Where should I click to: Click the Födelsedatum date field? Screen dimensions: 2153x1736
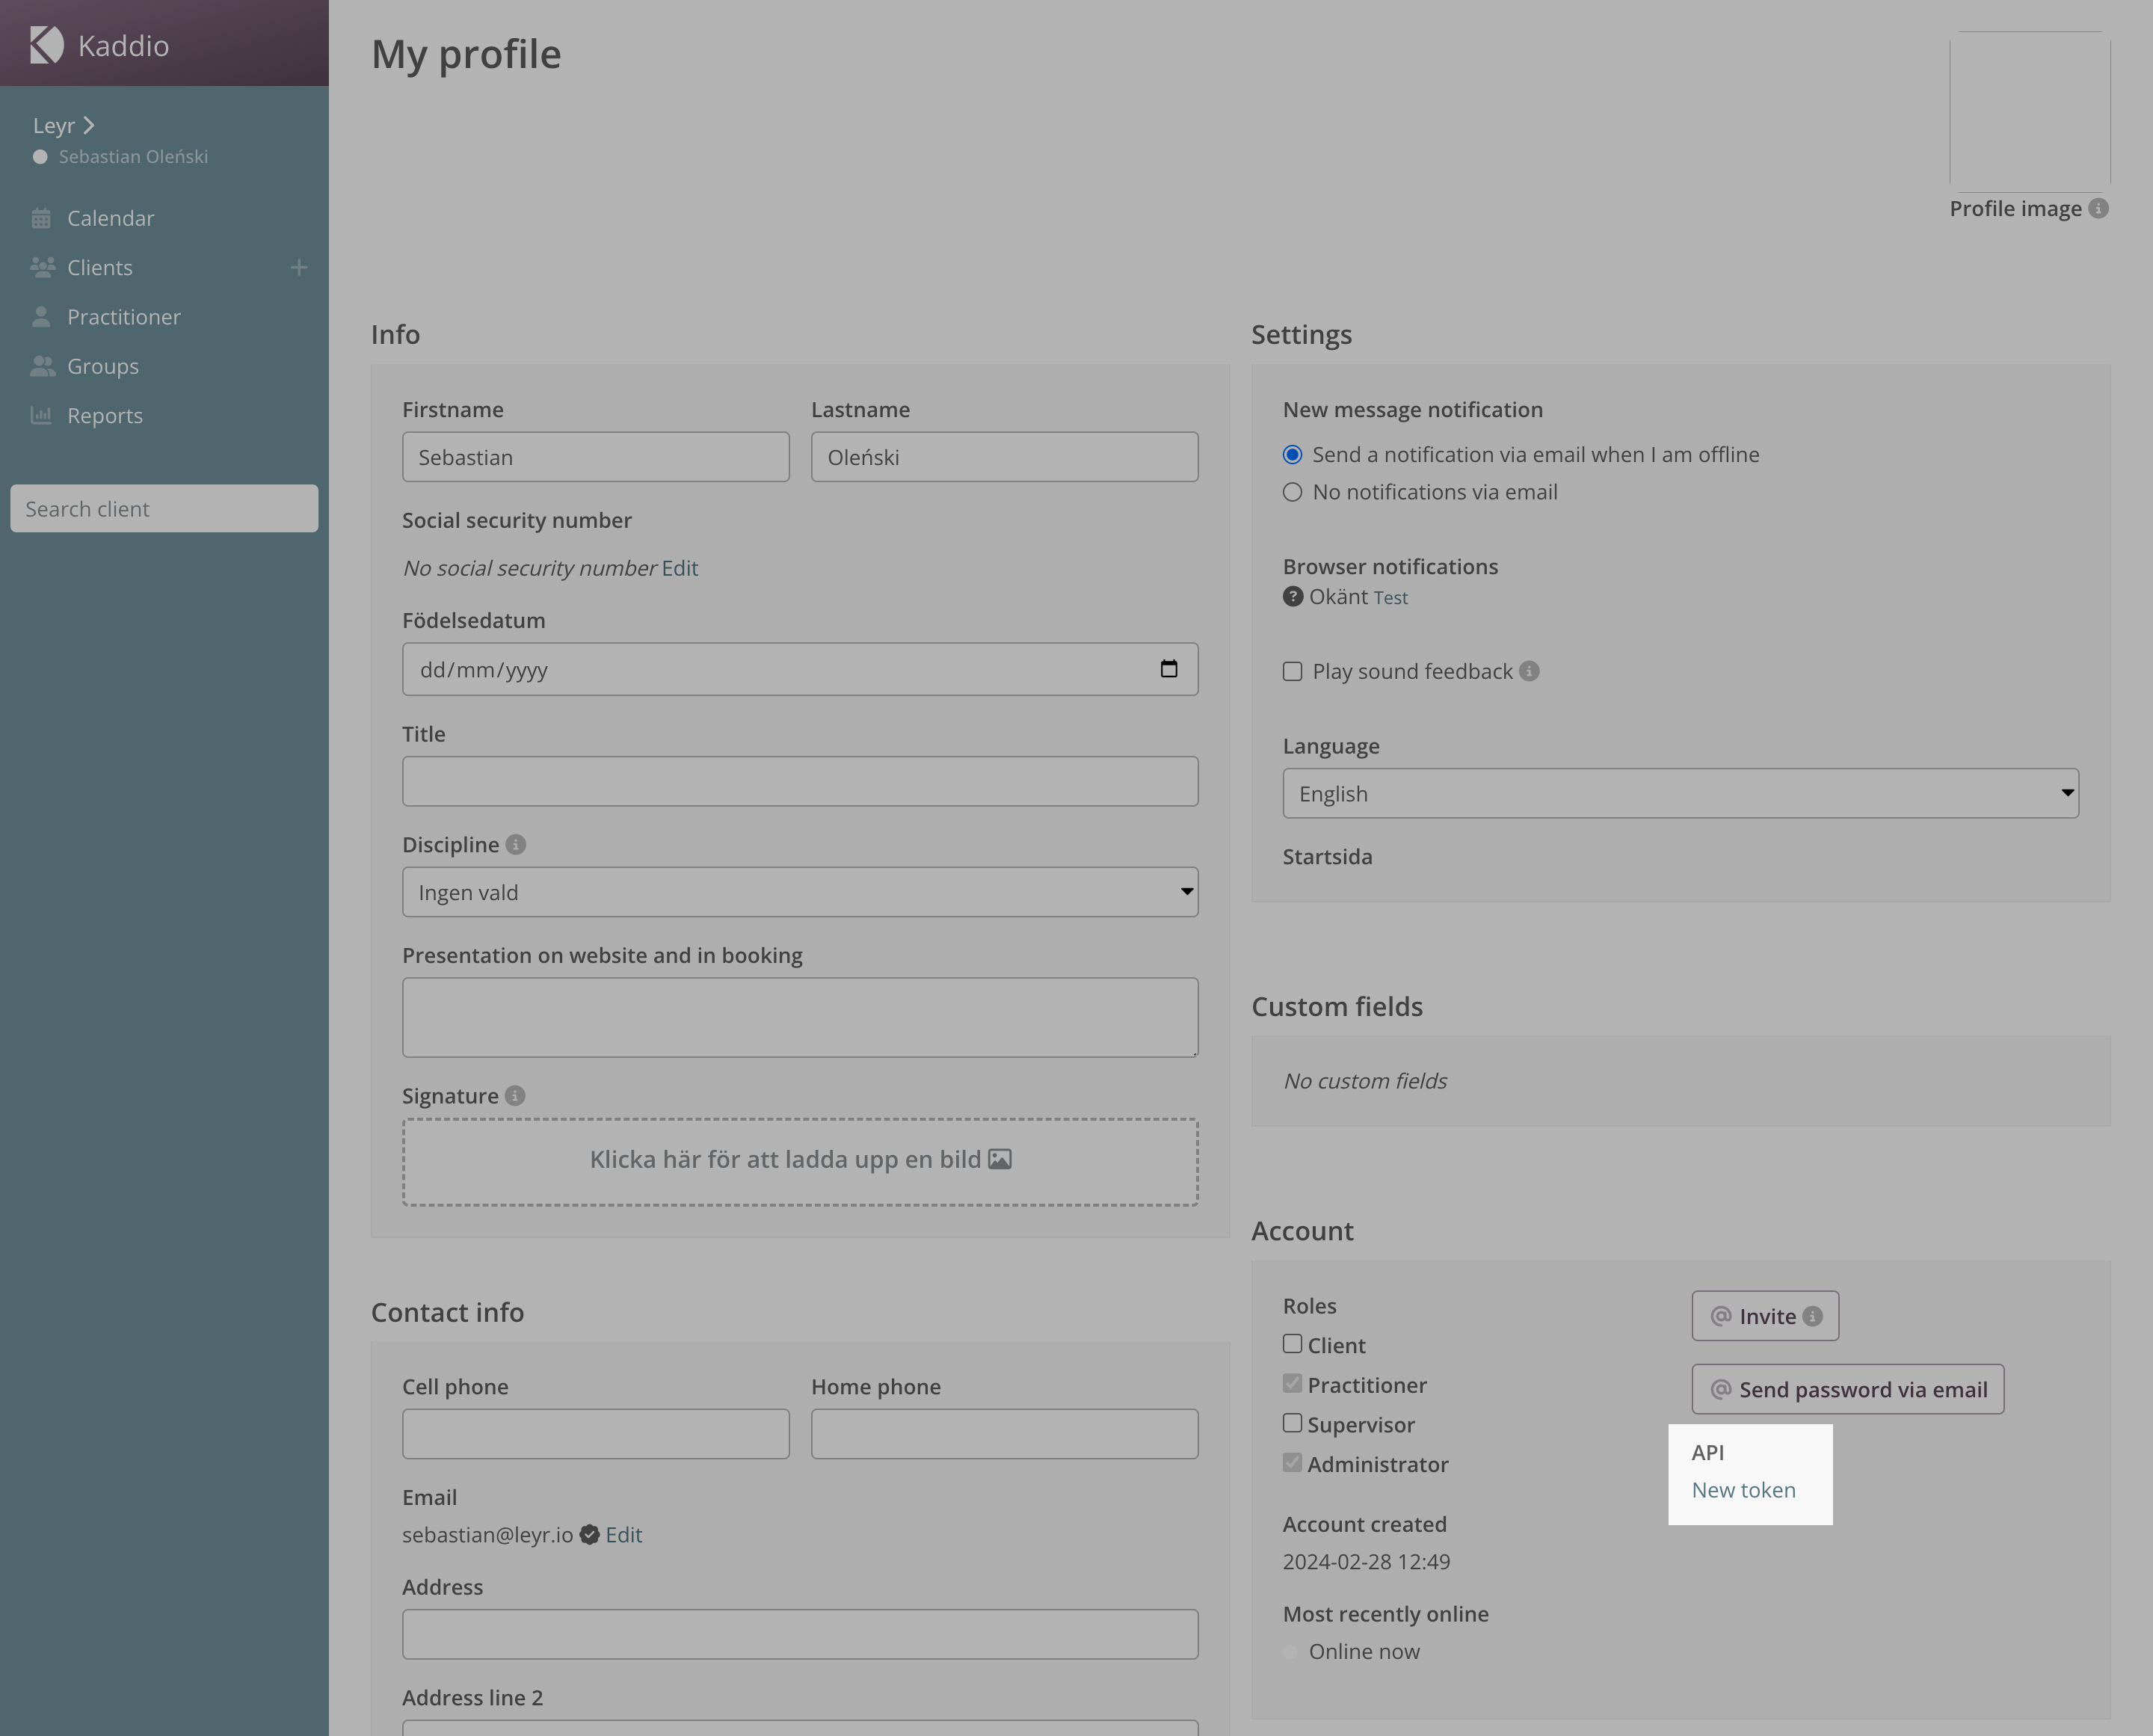click(800, 669)
